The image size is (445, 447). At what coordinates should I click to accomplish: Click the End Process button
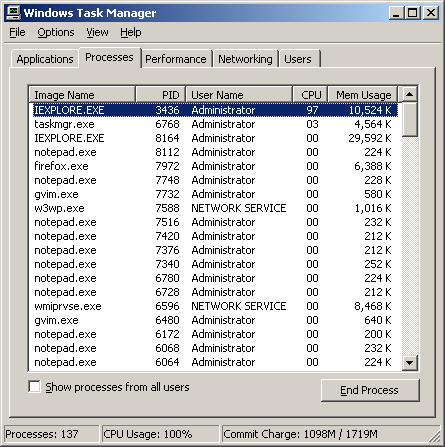(x=370, y=390)
